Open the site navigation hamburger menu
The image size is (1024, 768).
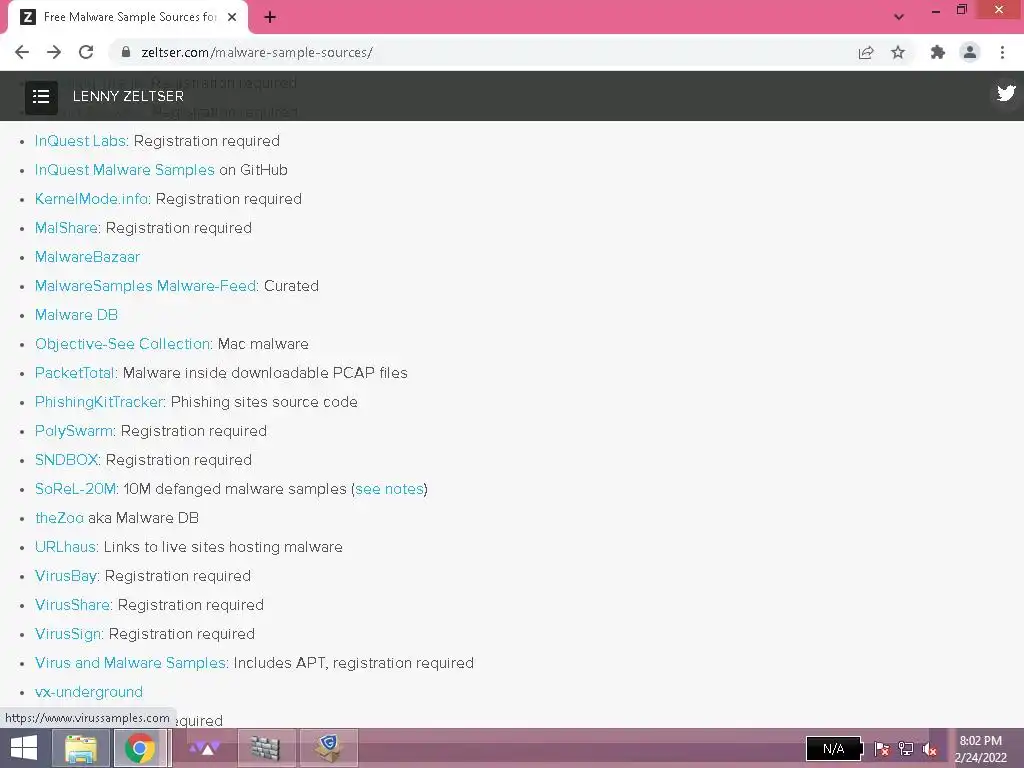(x=41, y=97)
